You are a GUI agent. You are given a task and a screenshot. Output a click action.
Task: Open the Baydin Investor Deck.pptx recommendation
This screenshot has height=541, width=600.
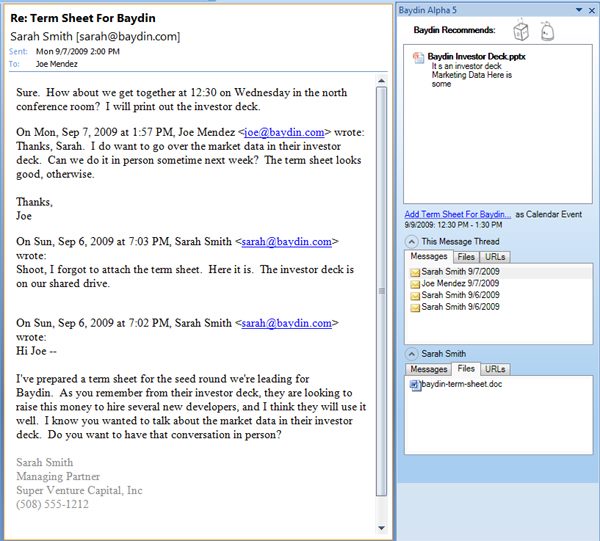click(476, 56)
